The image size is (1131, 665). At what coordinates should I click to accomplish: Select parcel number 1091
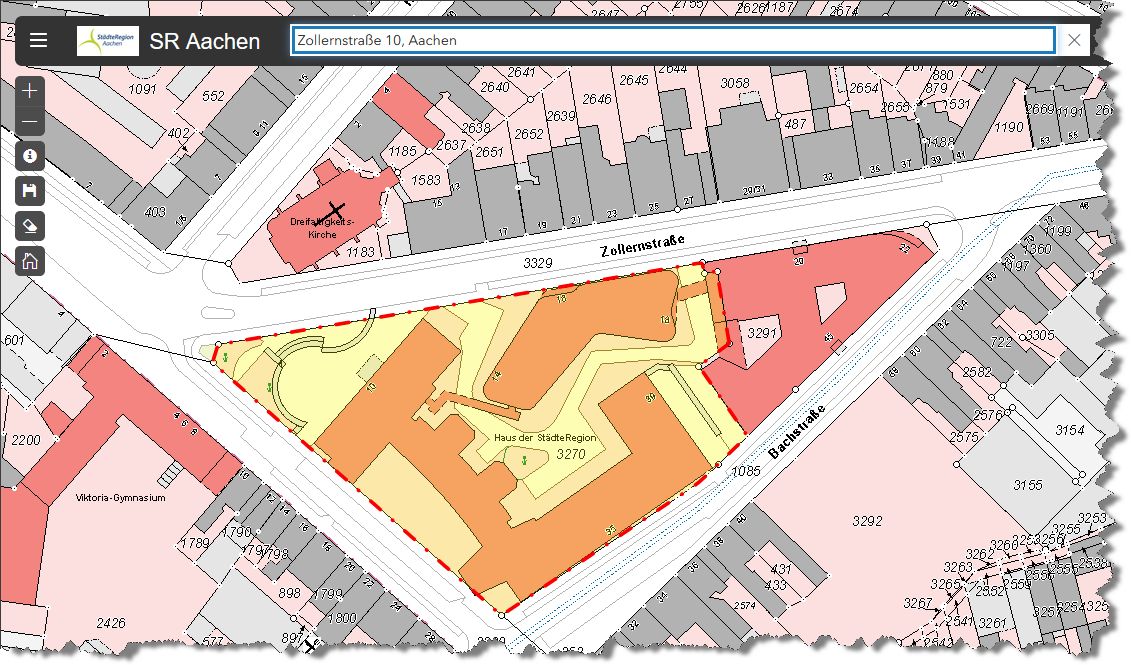[x=142, y=89]
